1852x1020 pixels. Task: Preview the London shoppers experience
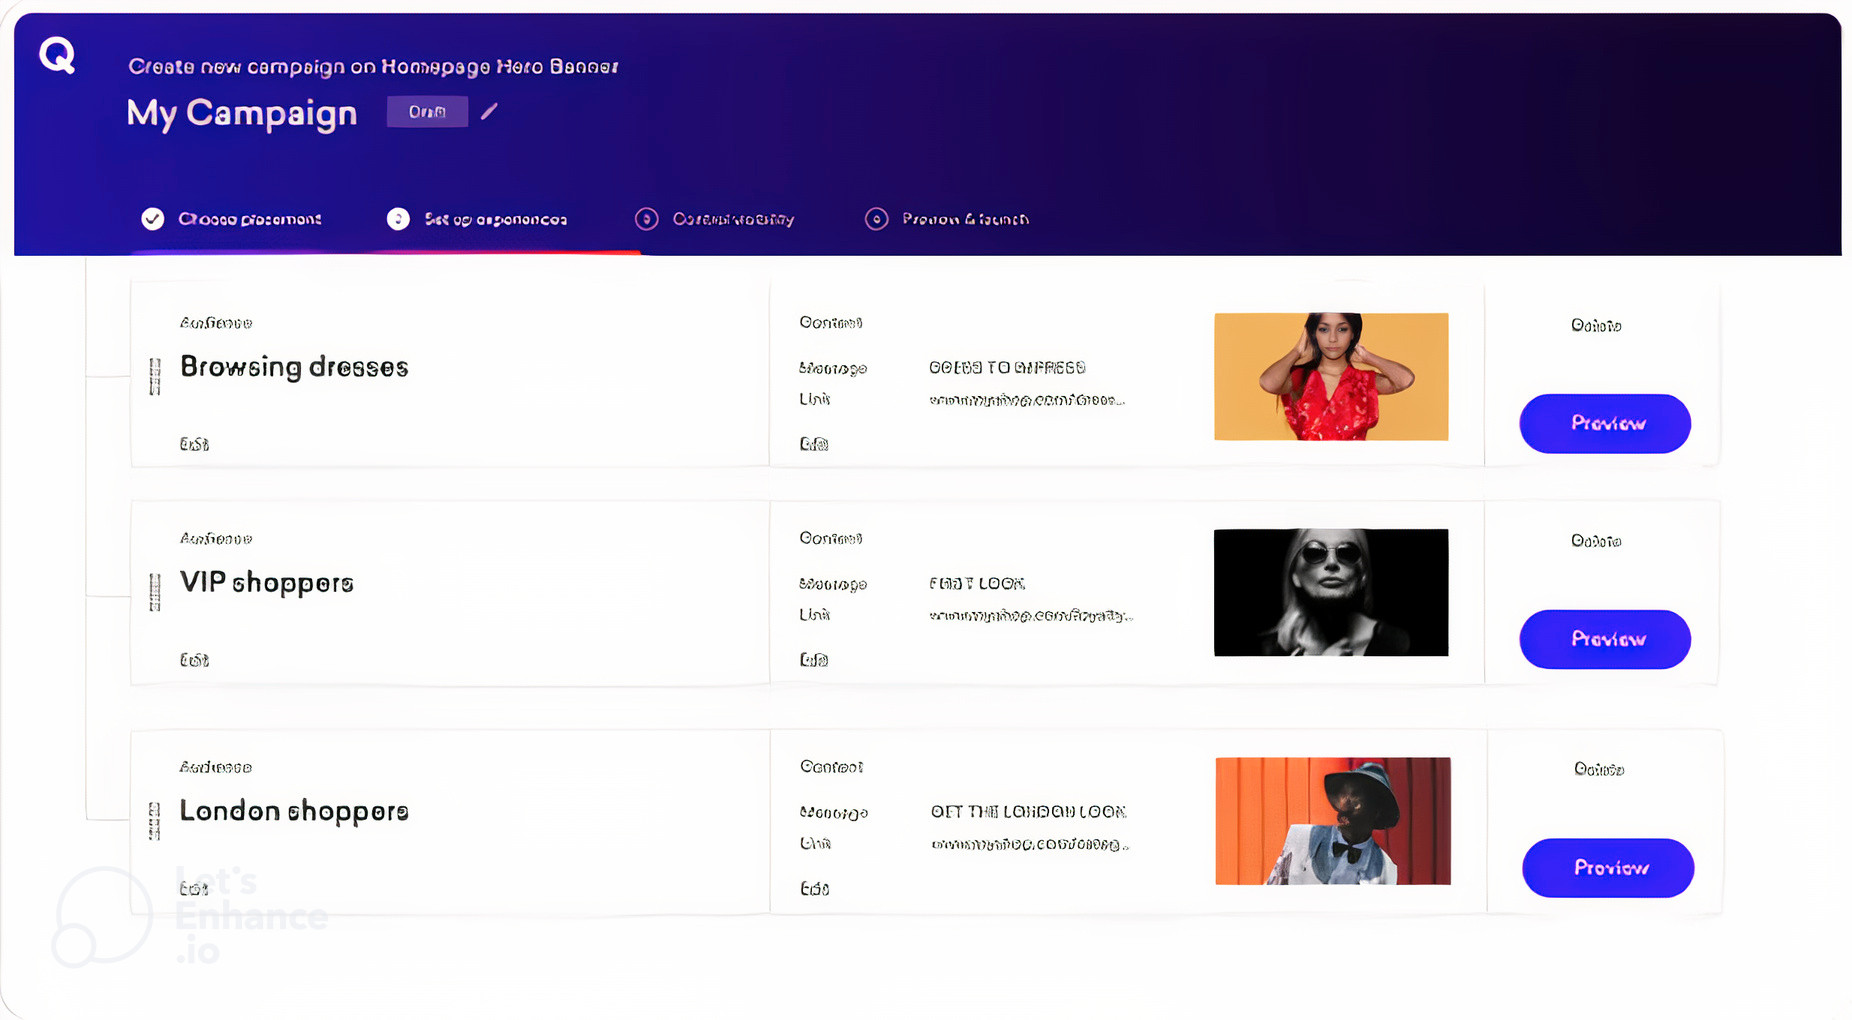click(1608, 867)
